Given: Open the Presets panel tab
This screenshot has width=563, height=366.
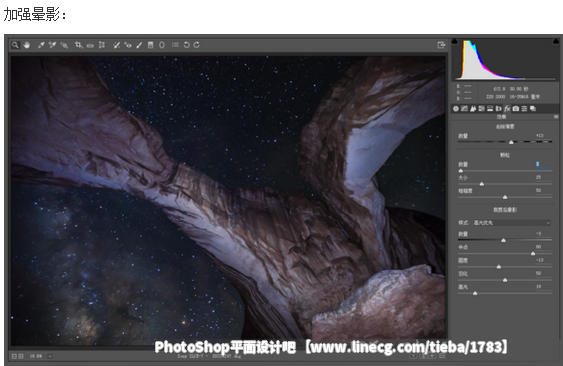Looking at the screenshot, I should coord(525,108).
